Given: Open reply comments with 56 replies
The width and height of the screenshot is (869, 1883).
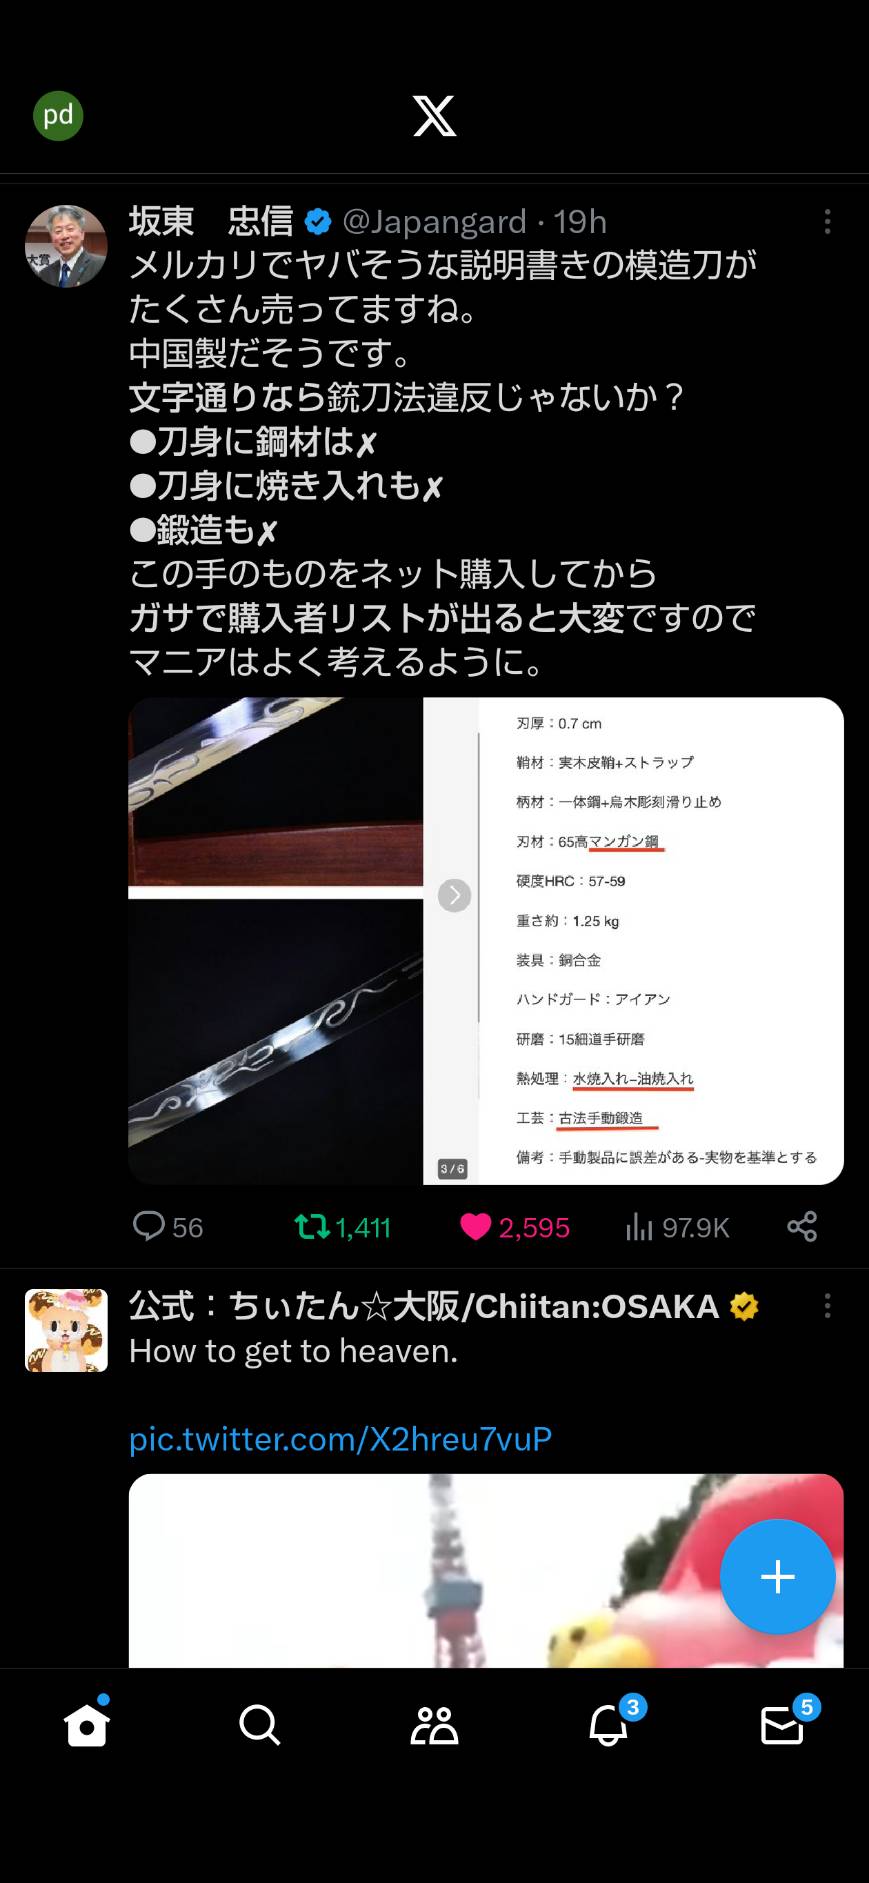Looking at the screenshot, I should [x=168, y=1227].
